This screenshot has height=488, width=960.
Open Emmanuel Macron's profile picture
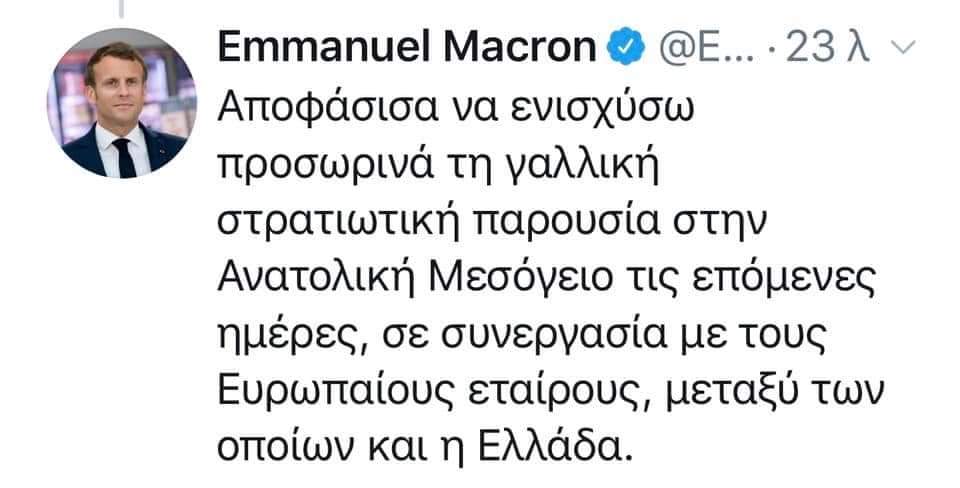[121, 103]
